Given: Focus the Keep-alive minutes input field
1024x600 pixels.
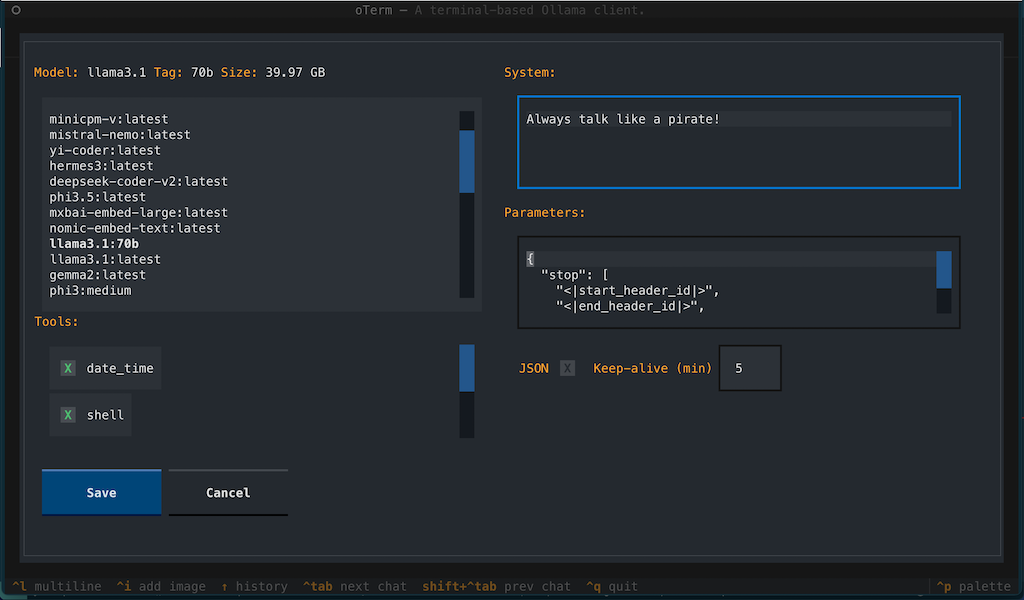Looking at the screenshot, I should coord(750,368).
